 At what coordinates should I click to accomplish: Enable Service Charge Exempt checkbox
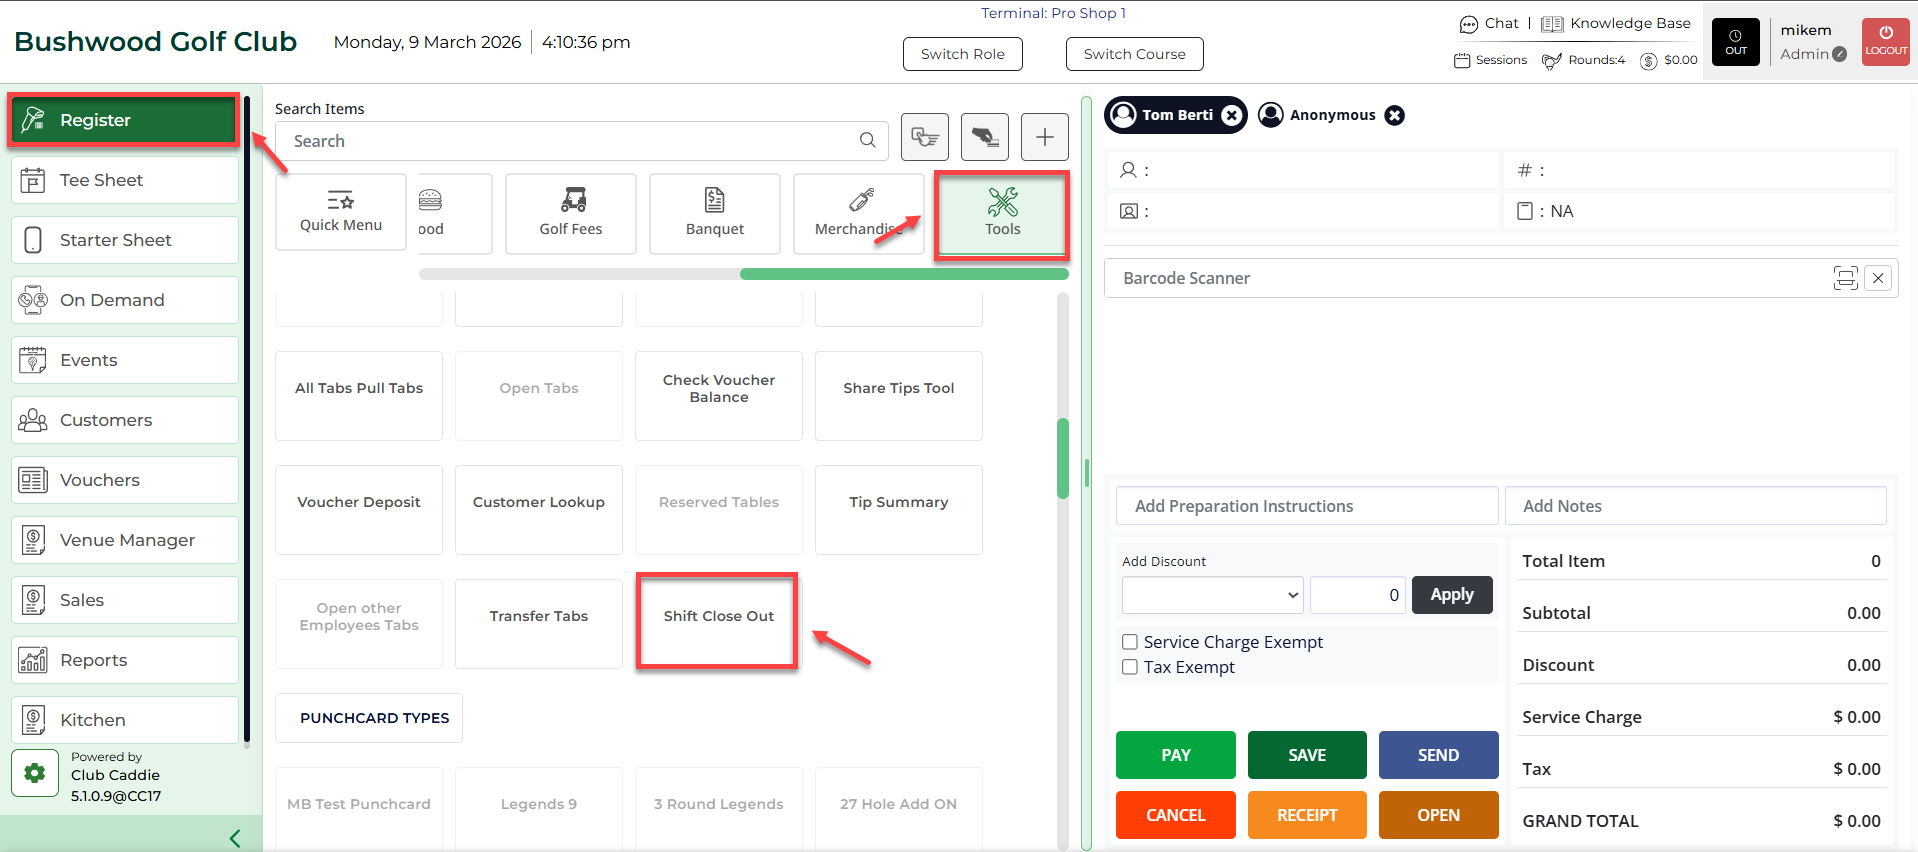click(1130, 642)
